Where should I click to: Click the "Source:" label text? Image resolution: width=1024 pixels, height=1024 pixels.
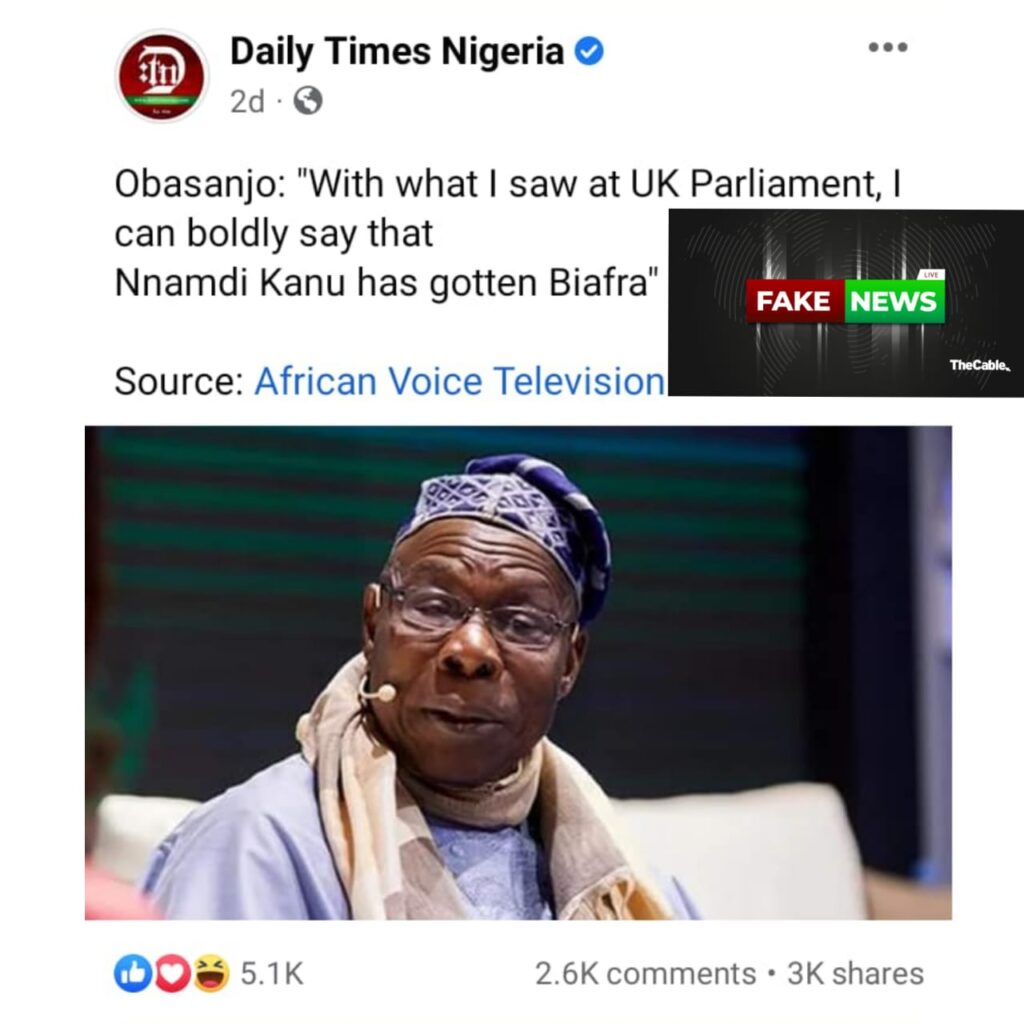pos(178,381)
